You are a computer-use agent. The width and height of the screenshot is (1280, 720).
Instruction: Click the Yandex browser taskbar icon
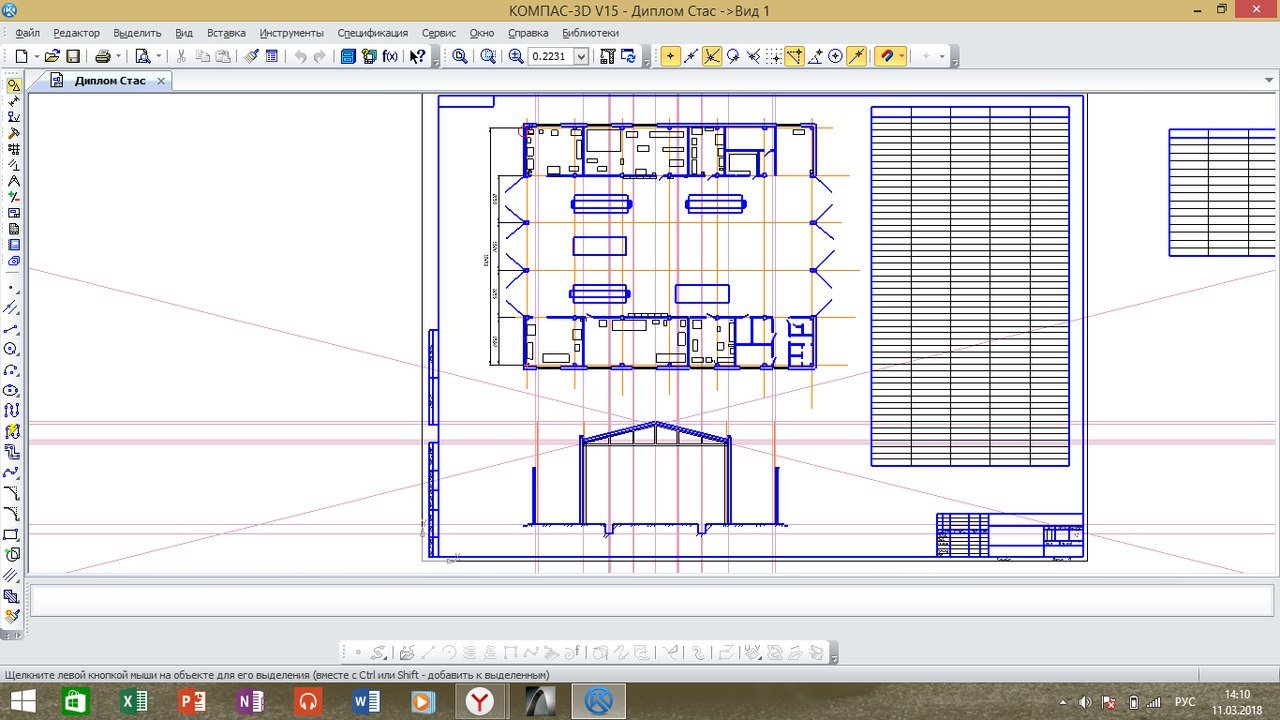(481, 701)
